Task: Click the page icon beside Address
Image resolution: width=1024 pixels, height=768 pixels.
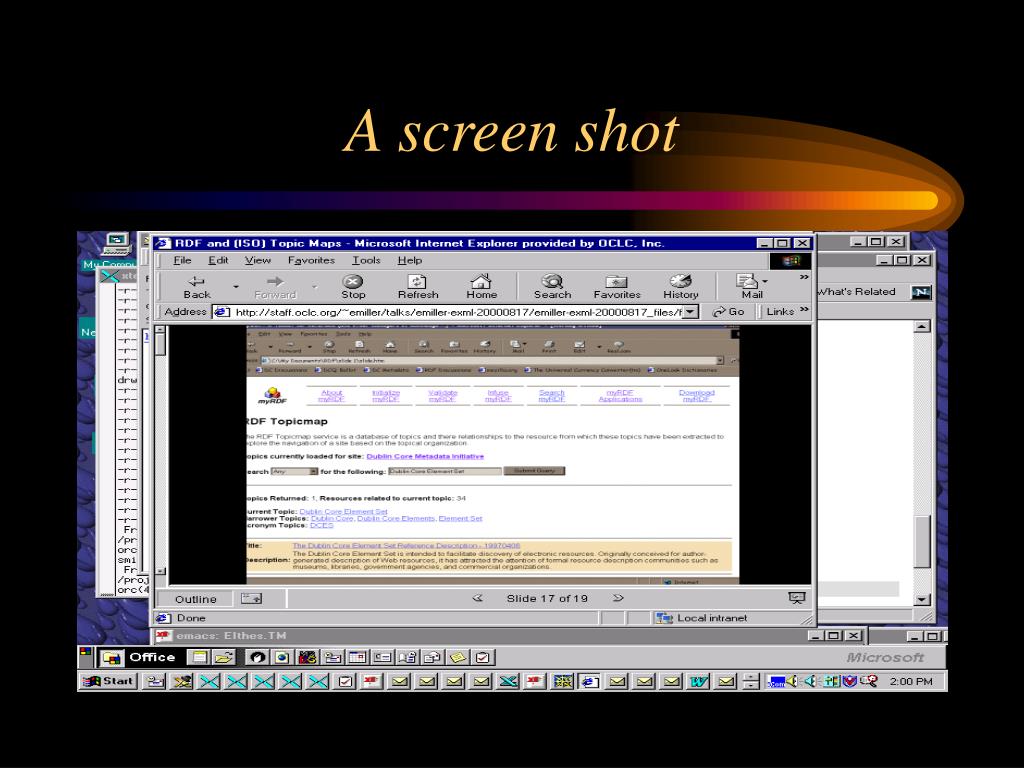Action: [x=222, y=312]
